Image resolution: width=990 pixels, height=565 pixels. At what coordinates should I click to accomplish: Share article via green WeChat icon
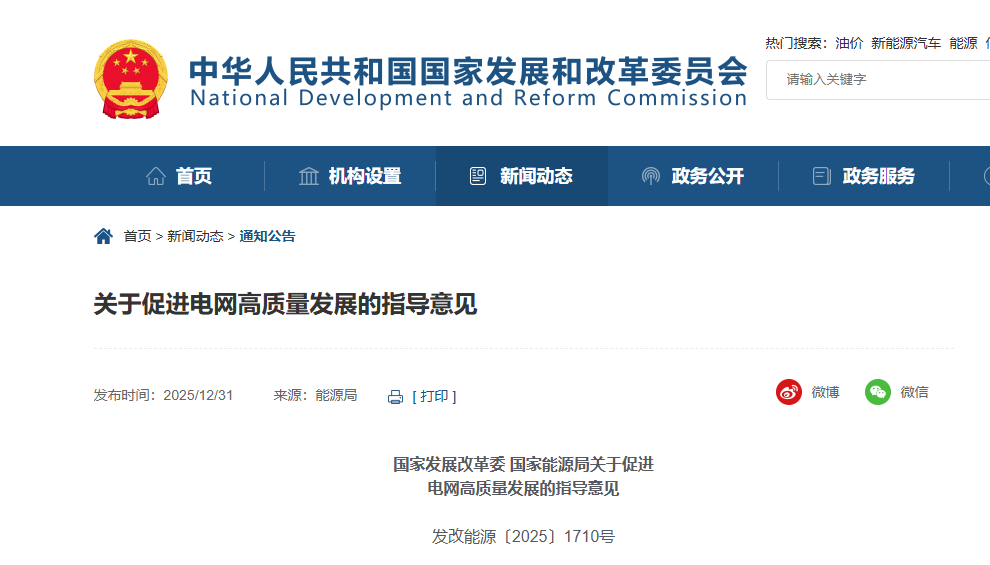878,392
